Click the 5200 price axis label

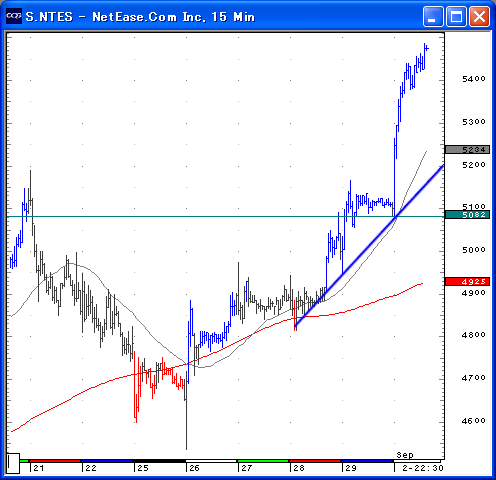tap(474, 165)
